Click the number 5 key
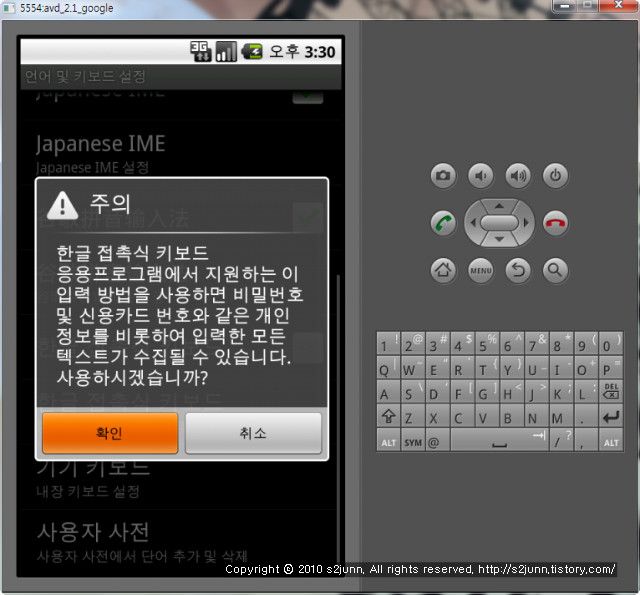The height and width of the screenshot is (595, 640). coord(487,343)
